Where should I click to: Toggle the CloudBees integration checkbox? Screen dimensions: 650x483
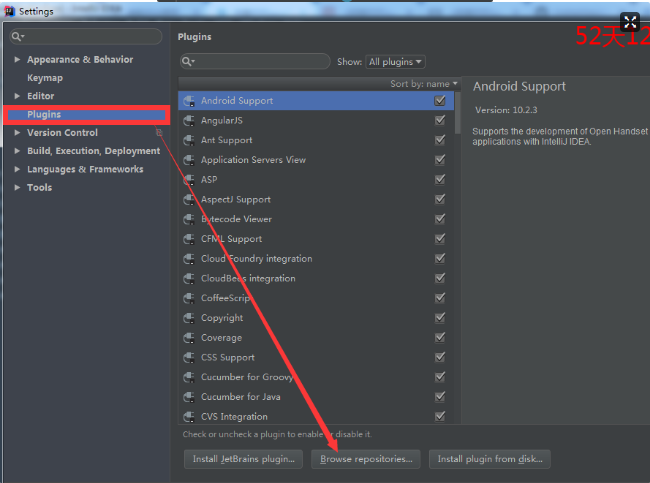pos(440,278)
